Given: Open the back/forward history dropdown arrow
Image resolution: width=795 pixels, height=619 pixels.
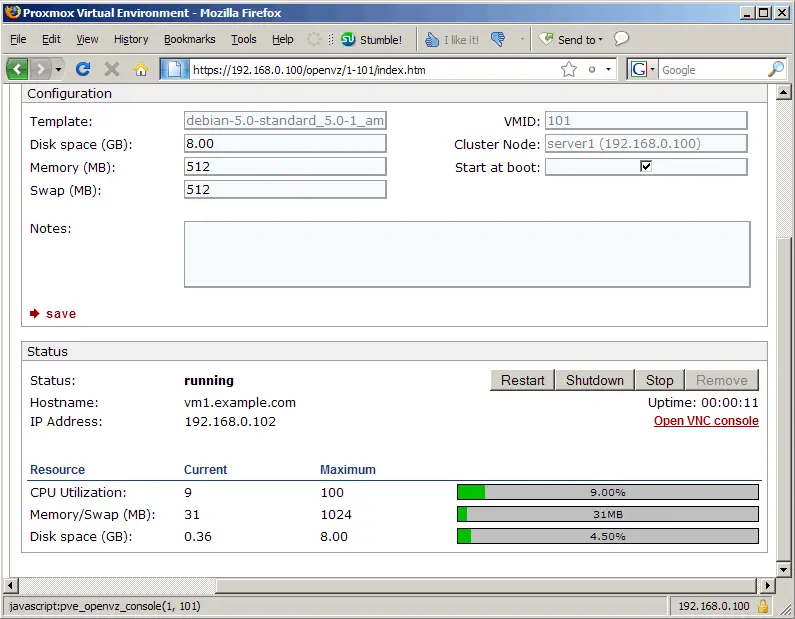Looking at the screenshot, I should (x=58, y=69).
